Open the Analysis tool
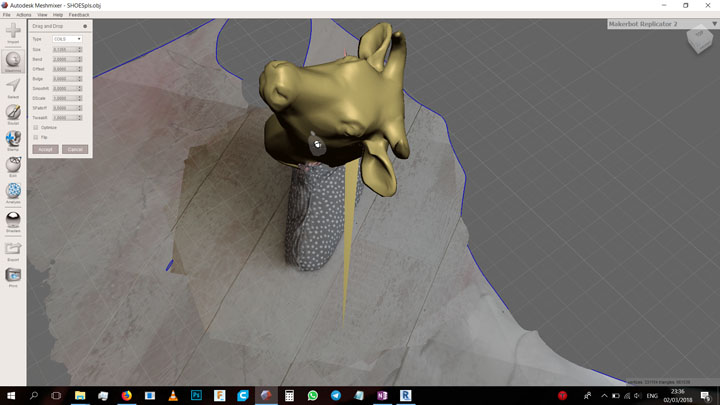 coord(13,191)
